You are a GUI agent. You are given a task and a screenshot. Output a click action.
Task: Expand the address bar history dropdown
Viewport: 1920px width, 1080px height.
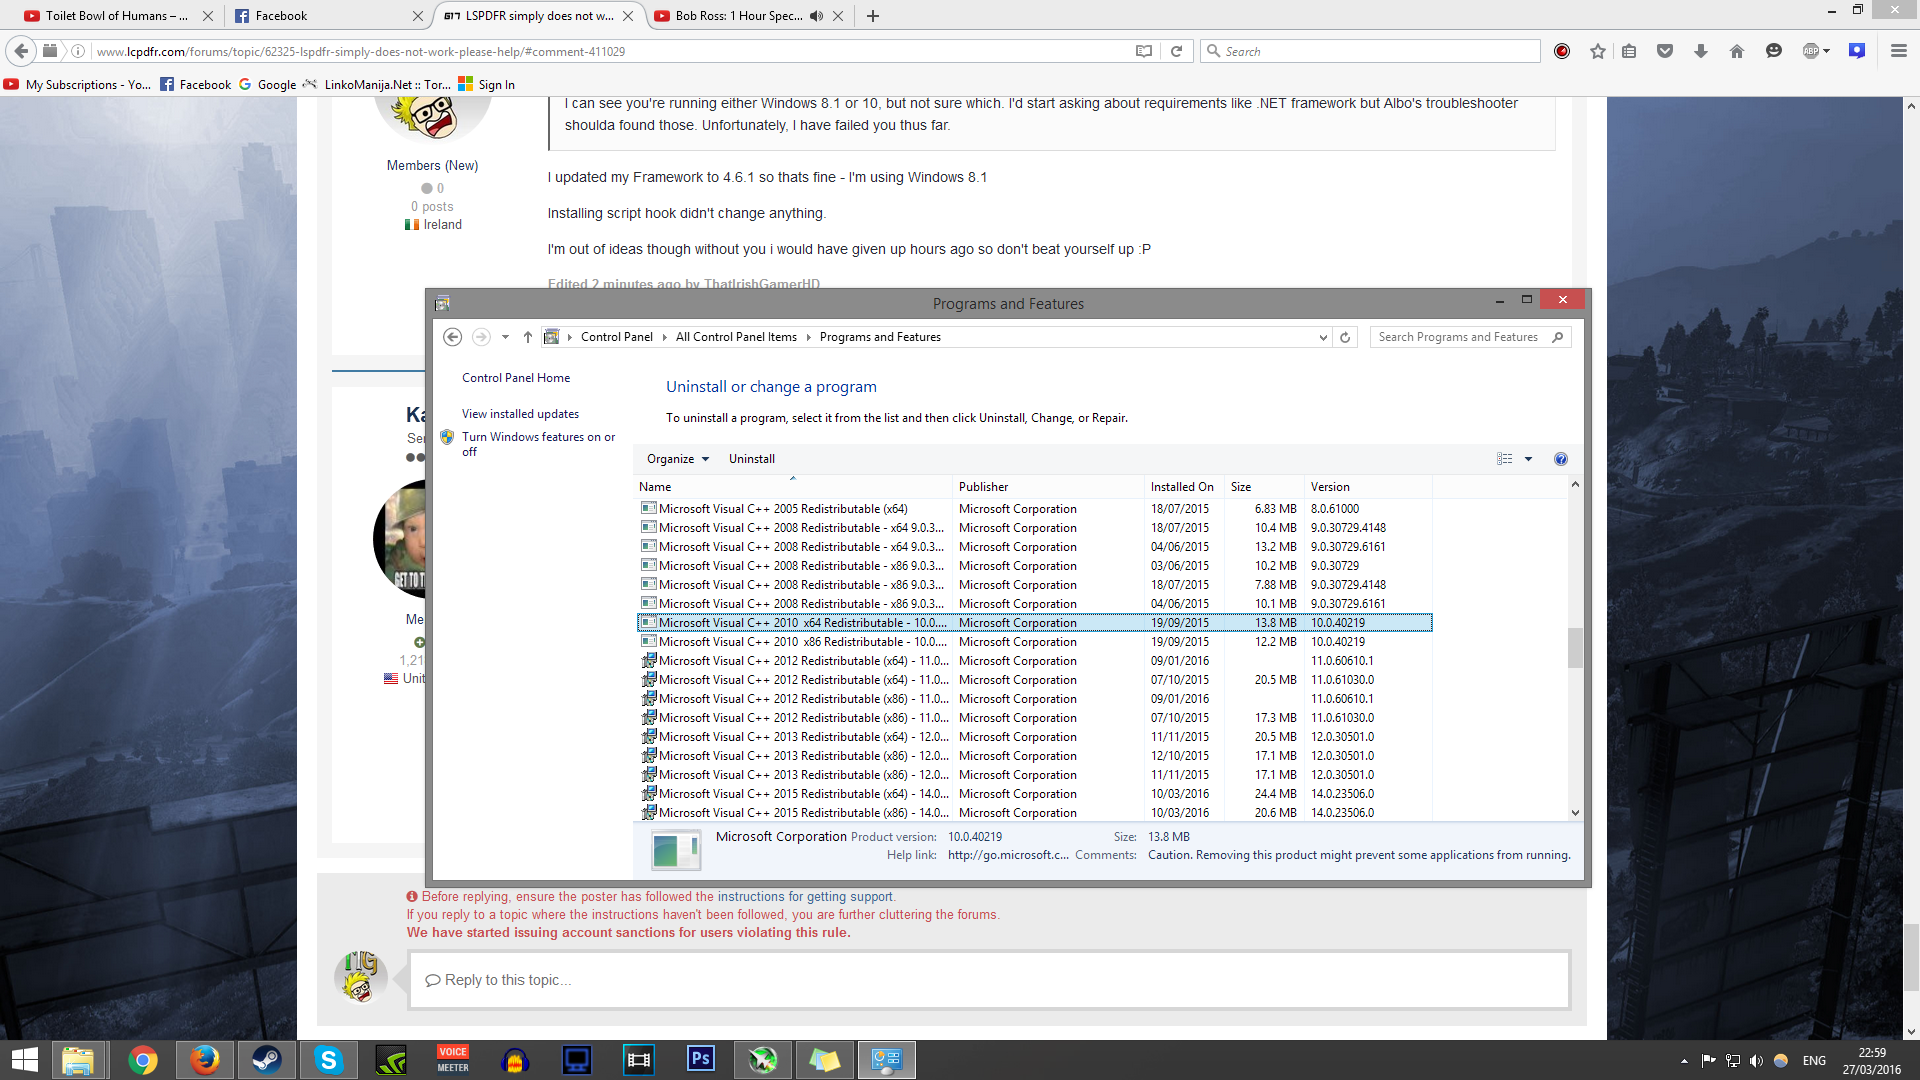1323,337
